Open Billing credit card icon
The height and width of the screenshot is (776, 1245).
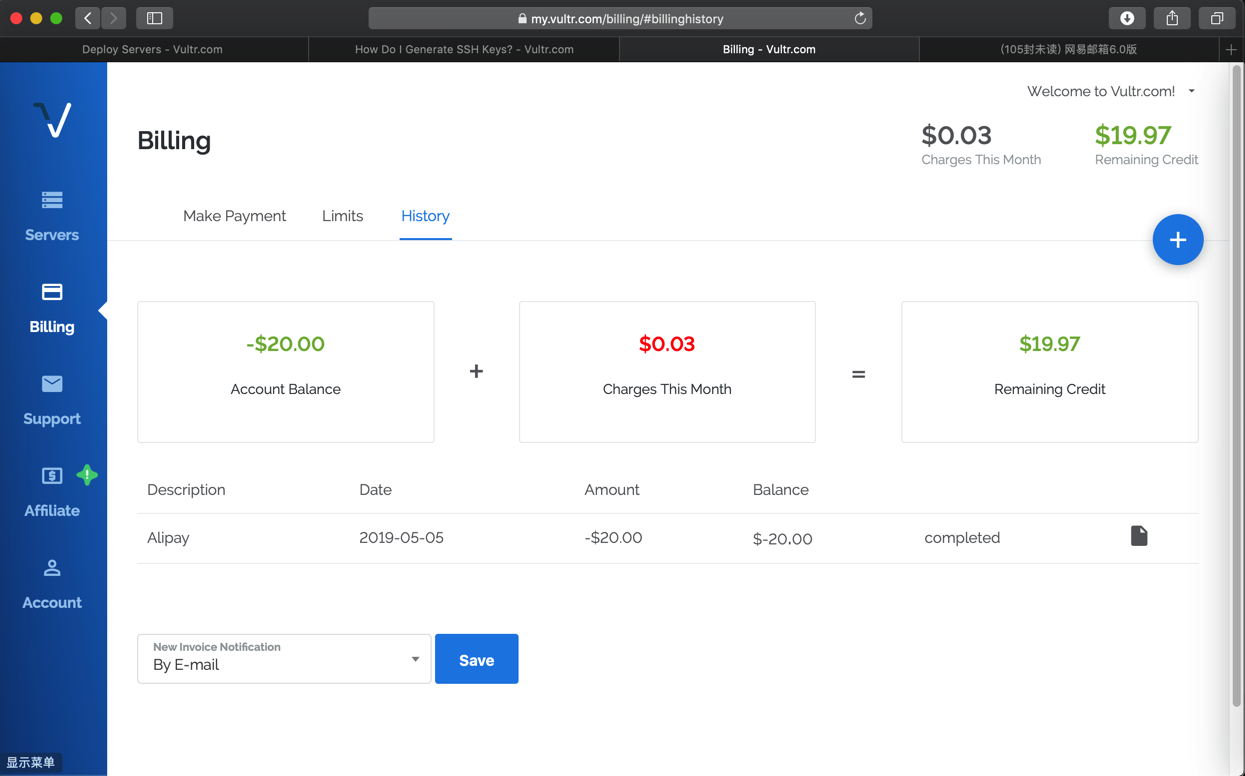[52, 292]
